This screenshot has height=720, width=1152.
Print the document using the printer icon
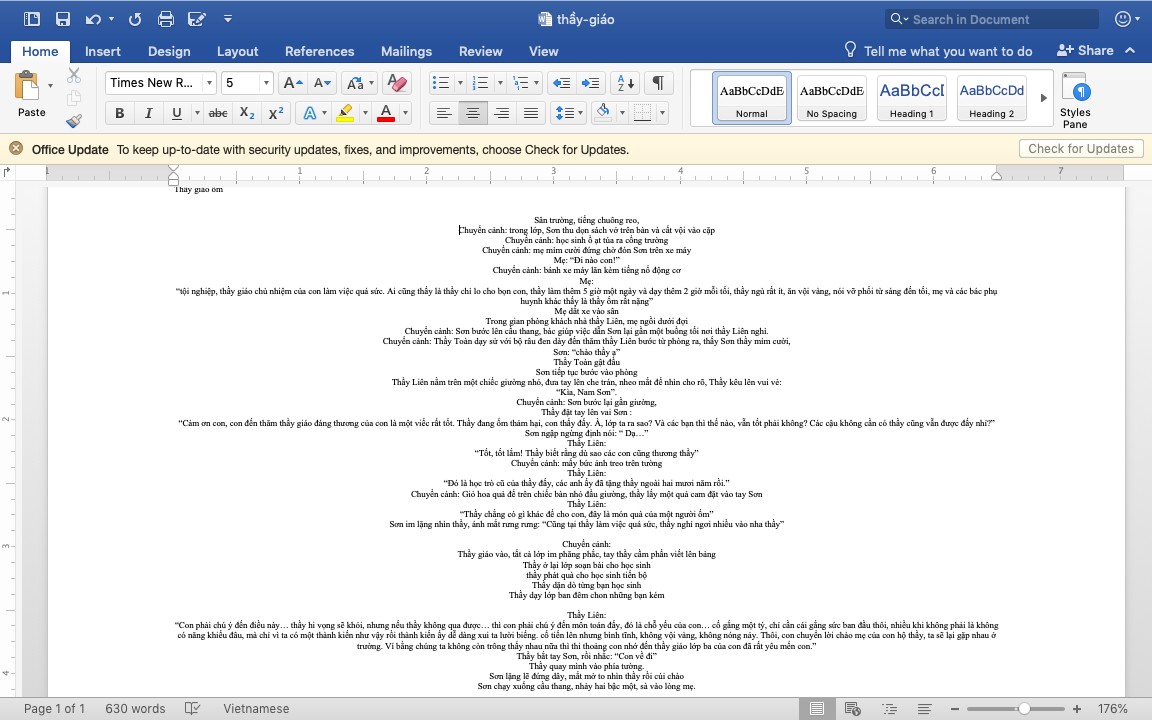point(166,19)
